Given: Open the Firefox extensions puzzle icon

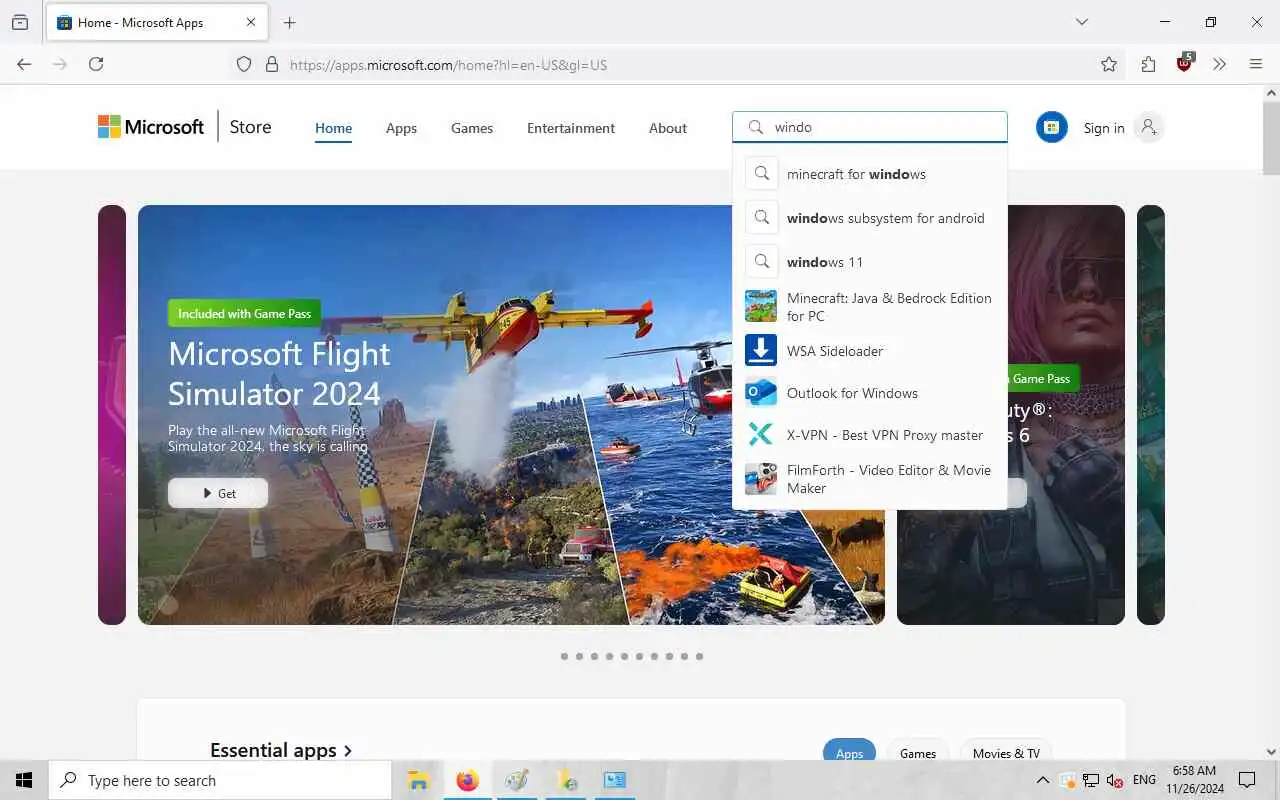Looking at the screenshot, I should [1148, 64].
